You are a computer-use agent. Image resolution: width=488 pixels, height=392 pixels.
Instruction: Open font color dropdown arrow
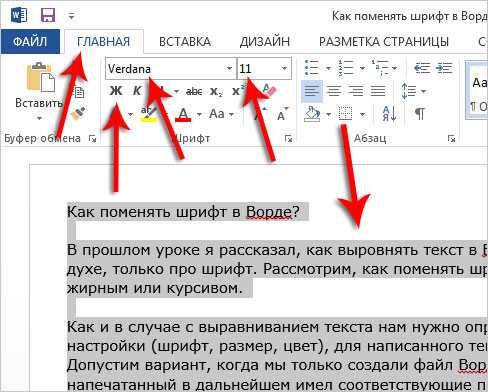tap(199, 115)
